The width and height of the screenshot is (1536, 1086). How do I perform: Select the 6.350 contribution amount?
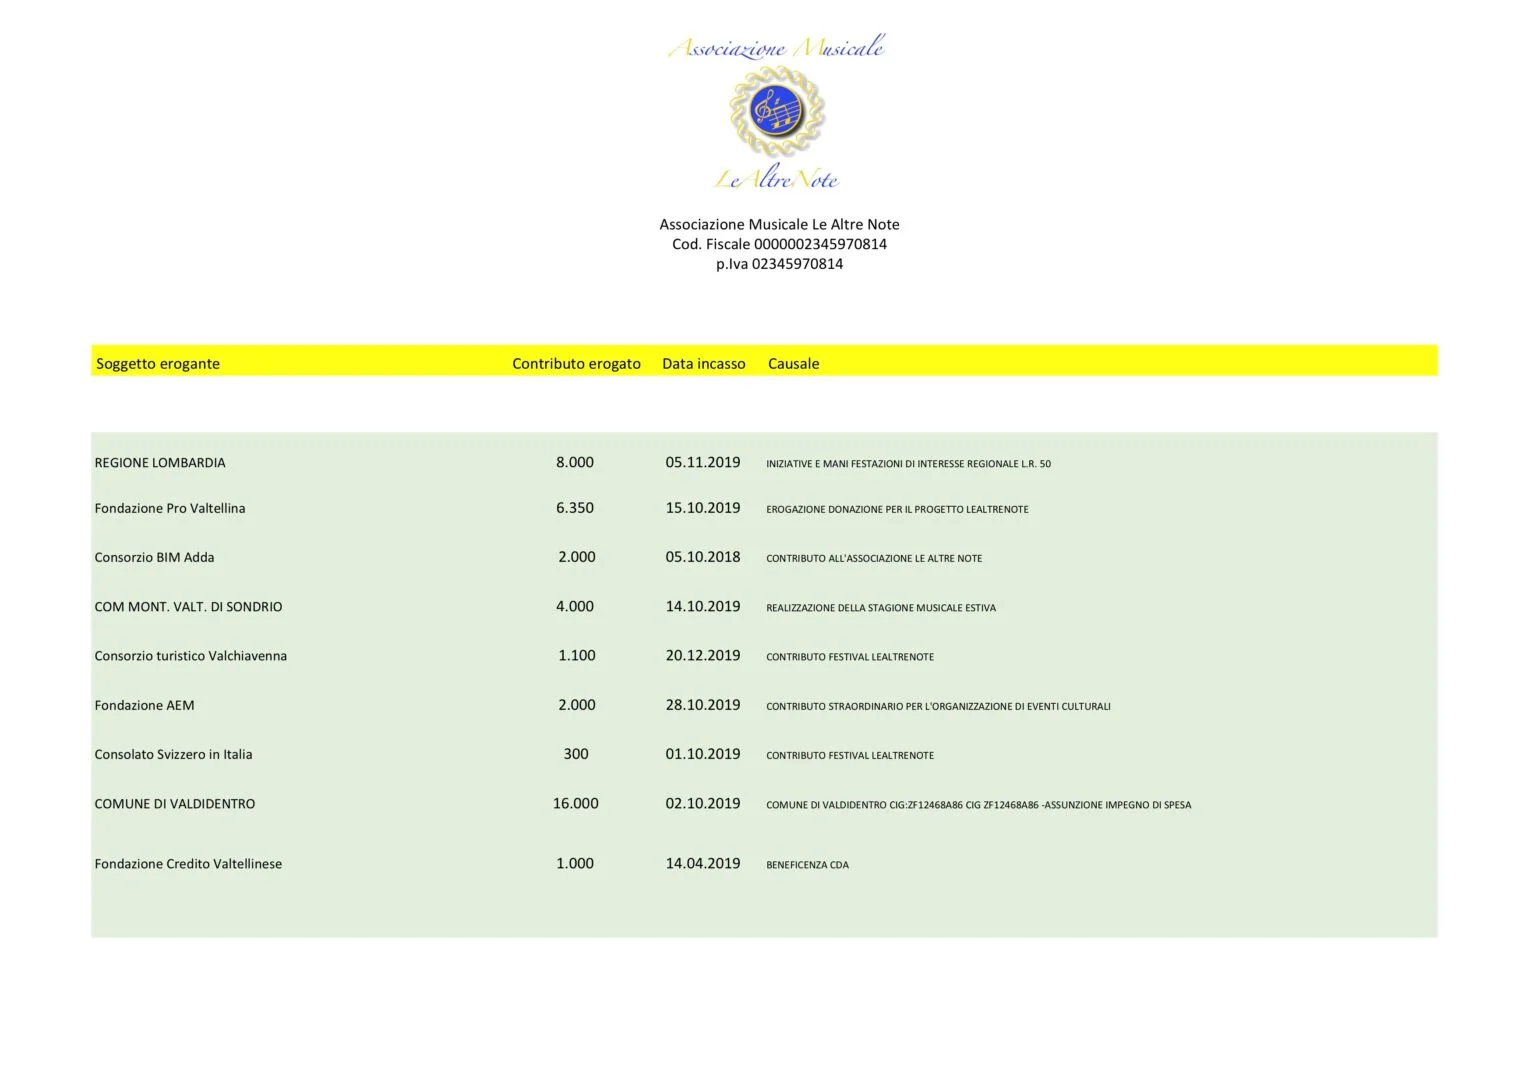click(575, 508)
